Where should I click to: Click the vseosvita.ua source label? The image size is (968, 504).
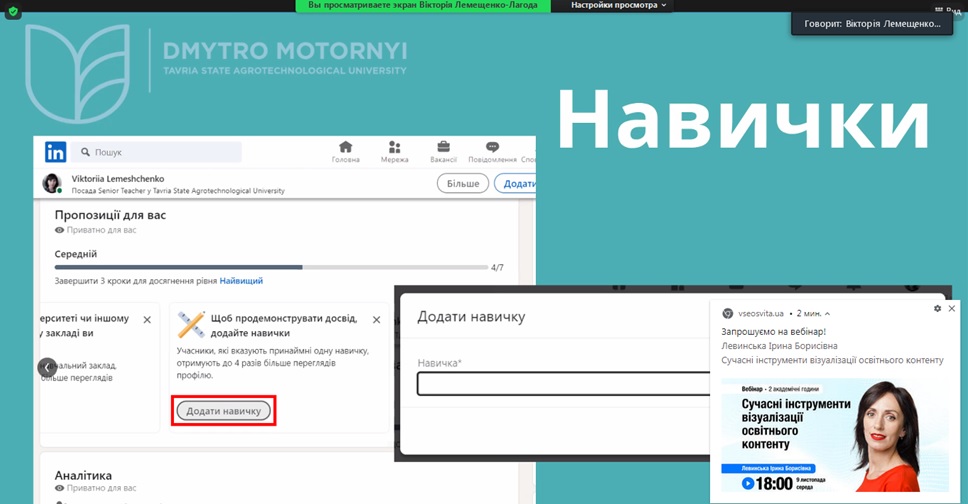761,314
